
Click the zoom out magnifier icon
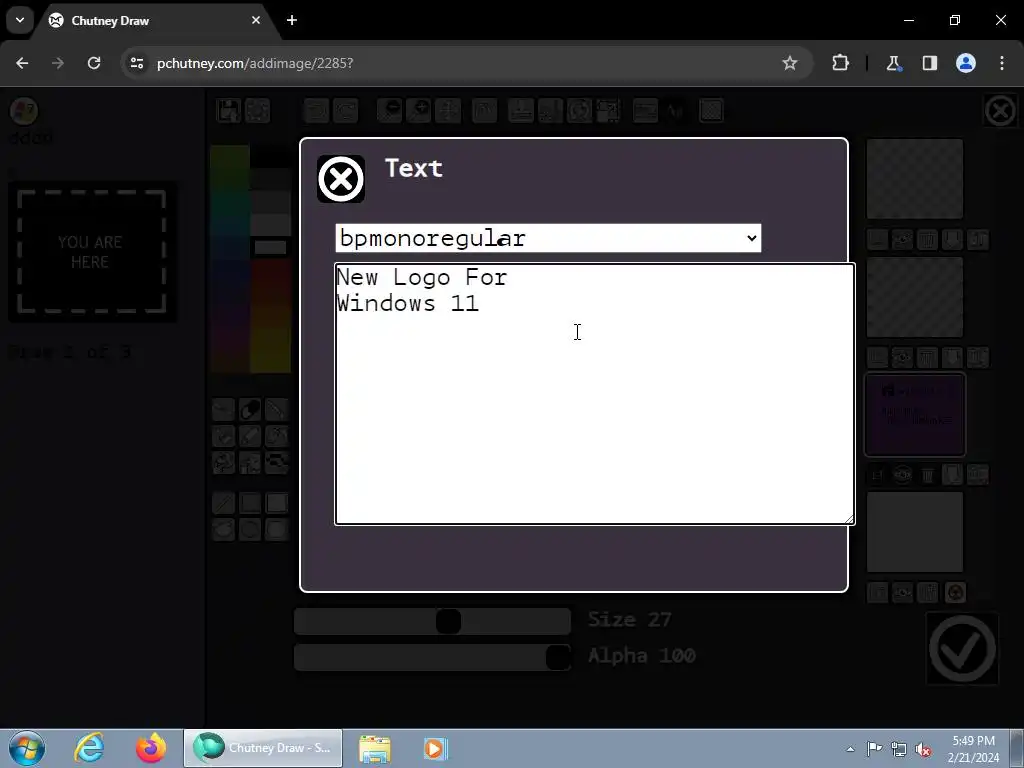[390, 110]
